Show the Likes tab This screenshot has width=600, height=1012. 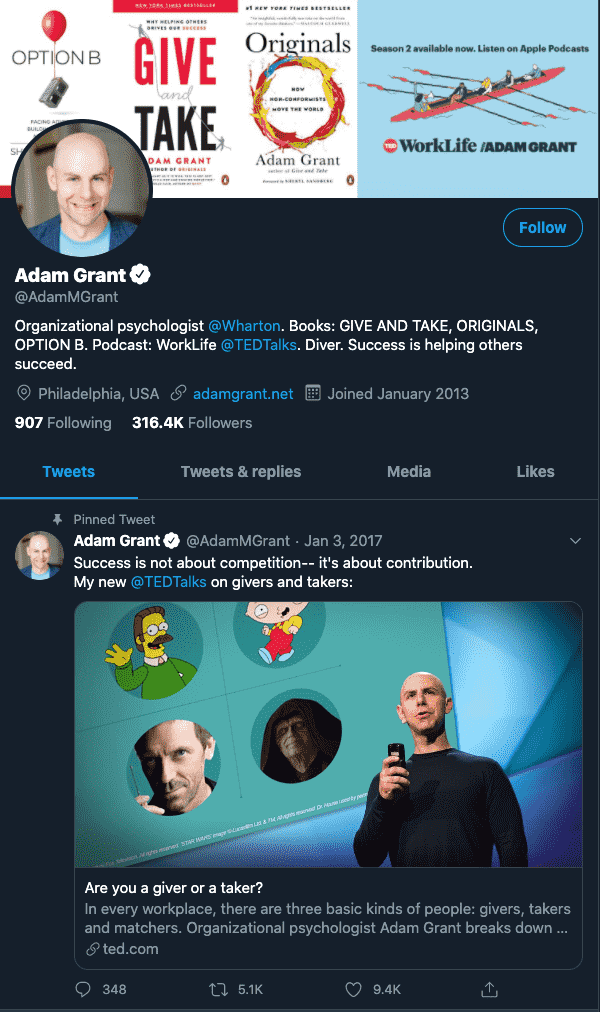point(535,472)
